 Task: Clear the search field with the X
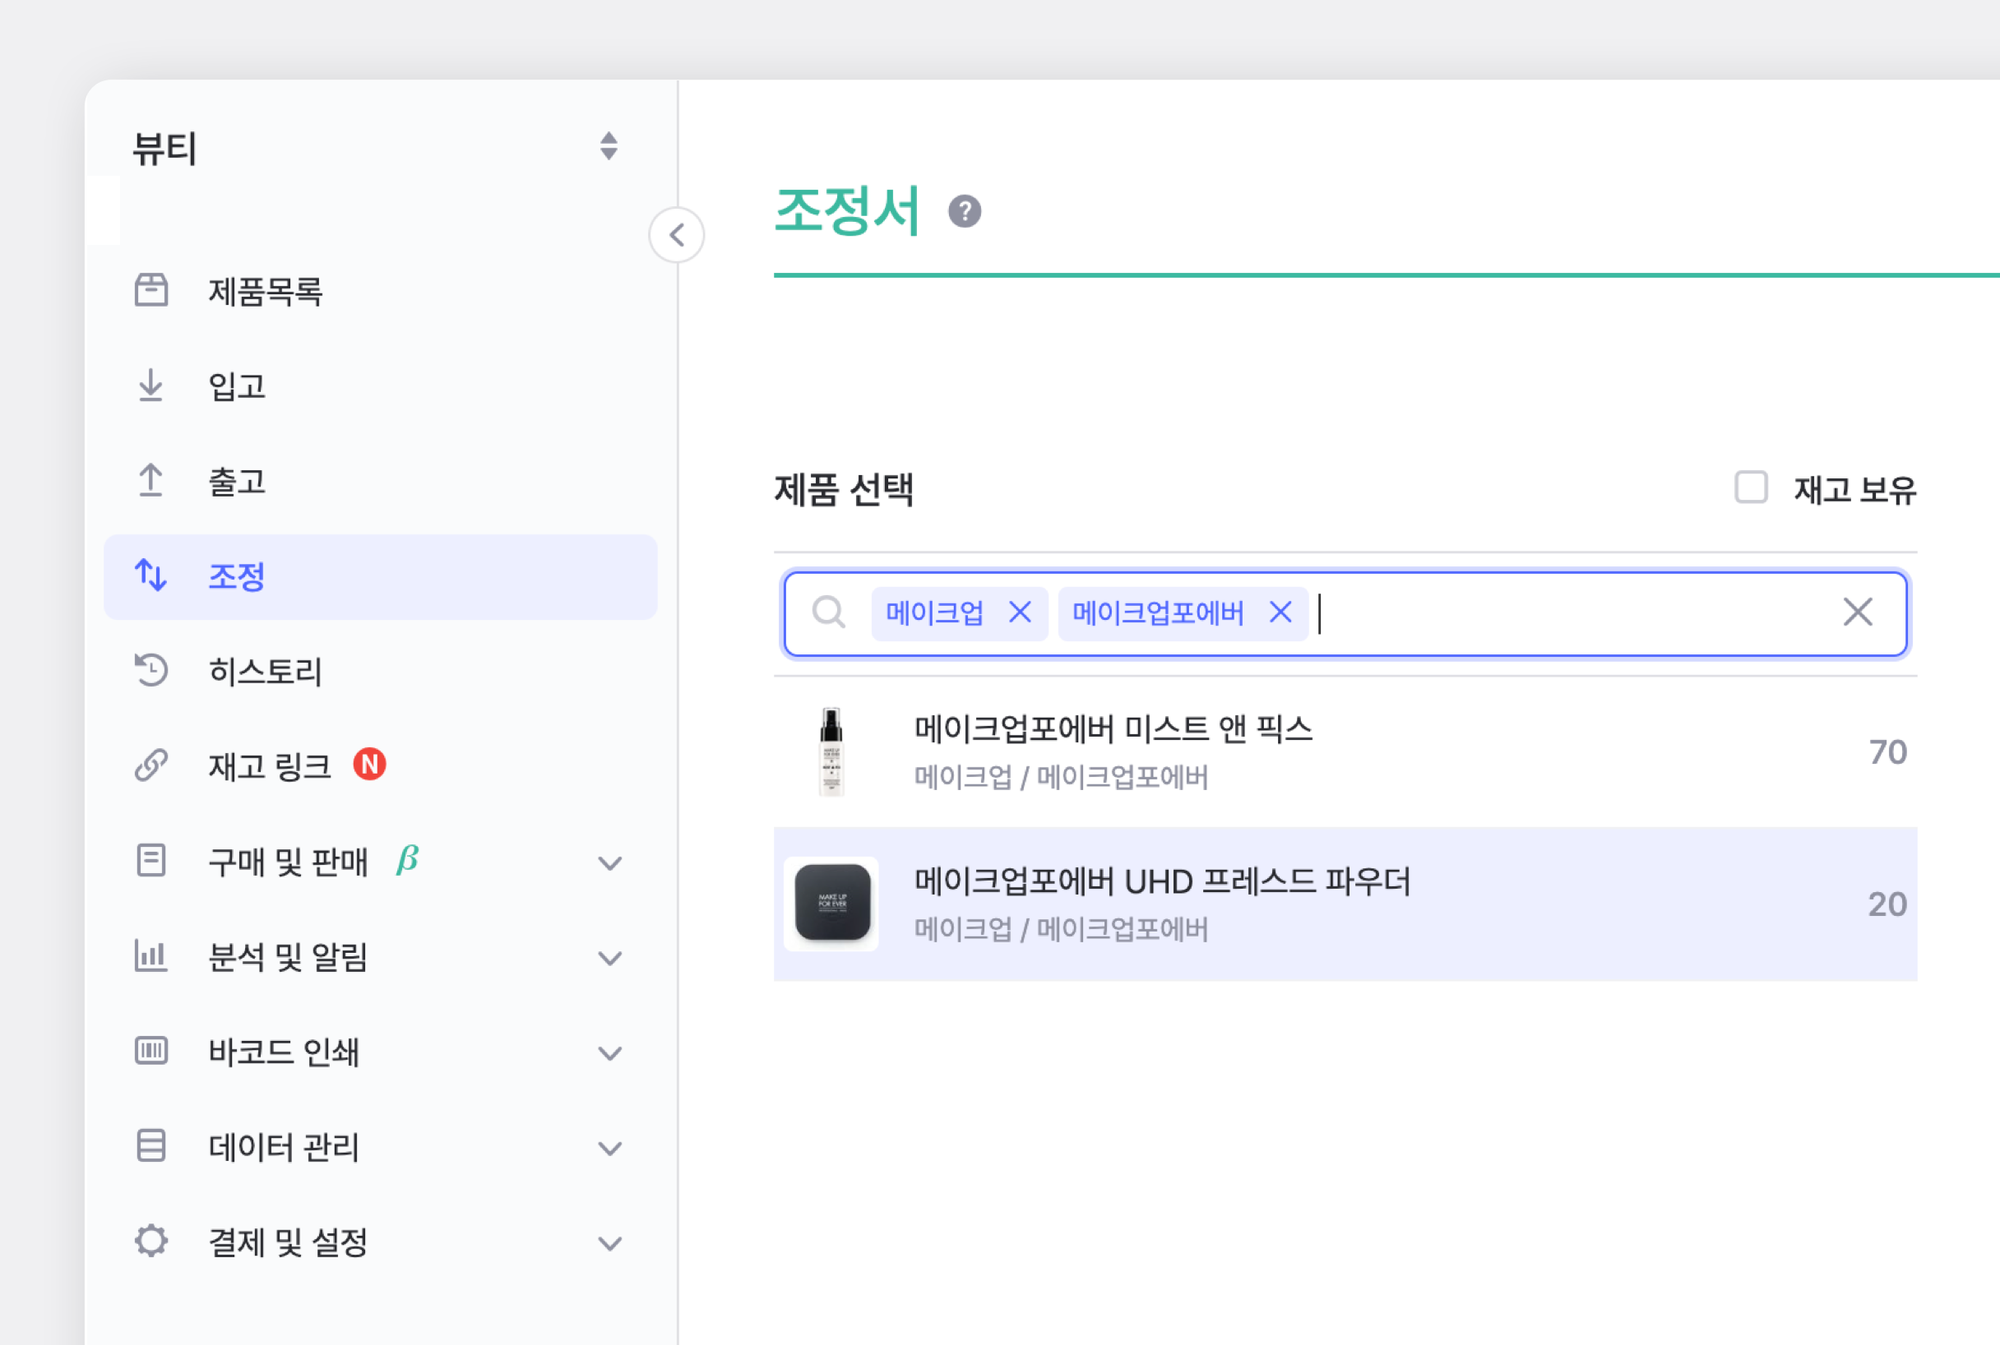pos(1857,612)
